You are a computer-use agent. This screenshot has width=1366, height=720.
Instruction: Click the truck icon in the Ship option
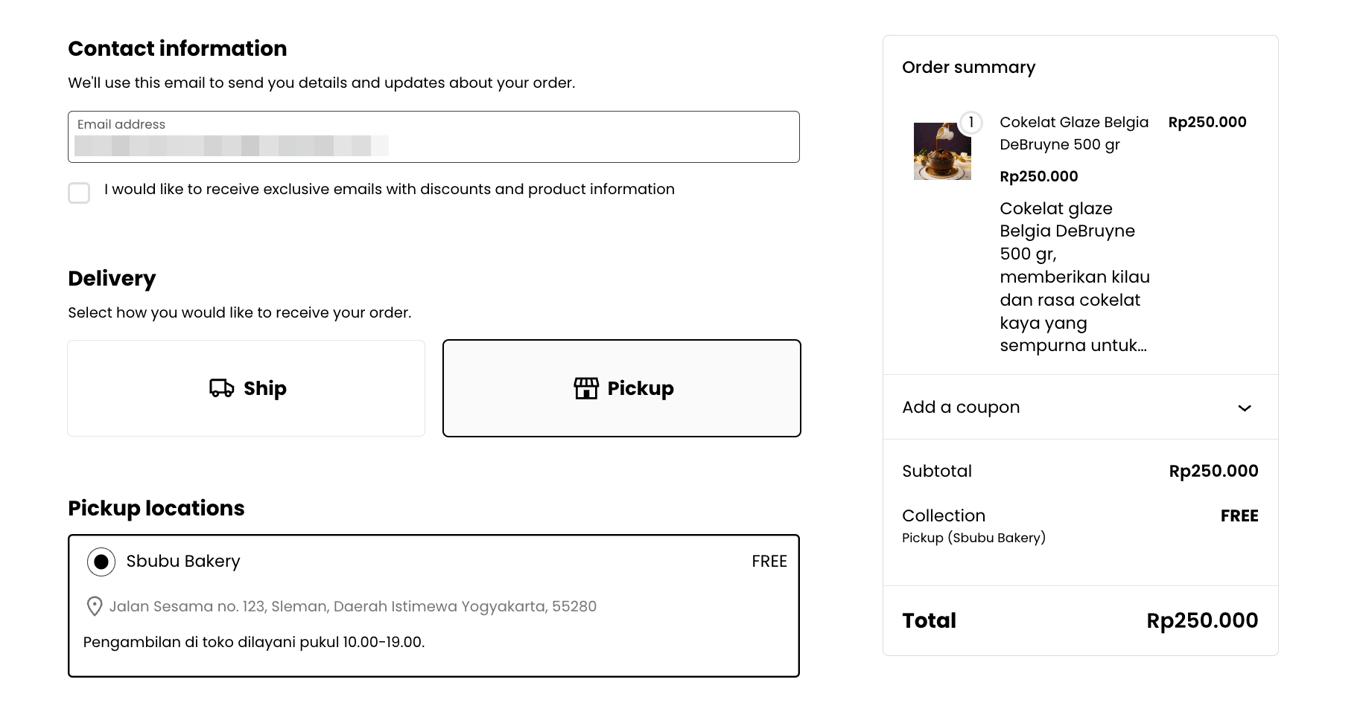tap(219, 388)
